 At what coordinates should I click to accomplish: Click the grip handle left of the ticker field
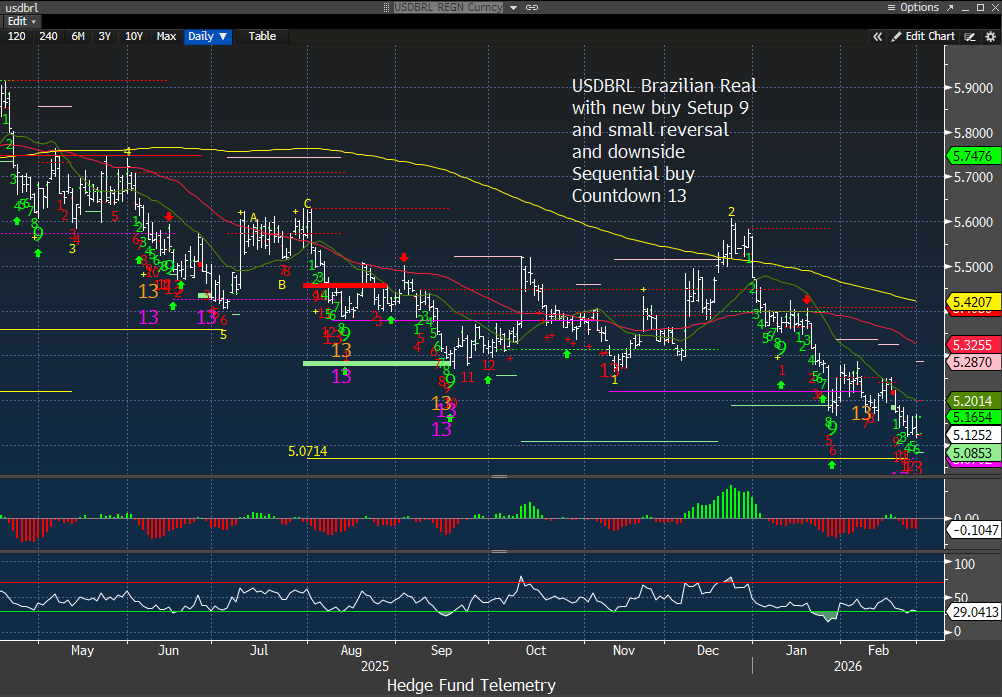tap(387, 7)
